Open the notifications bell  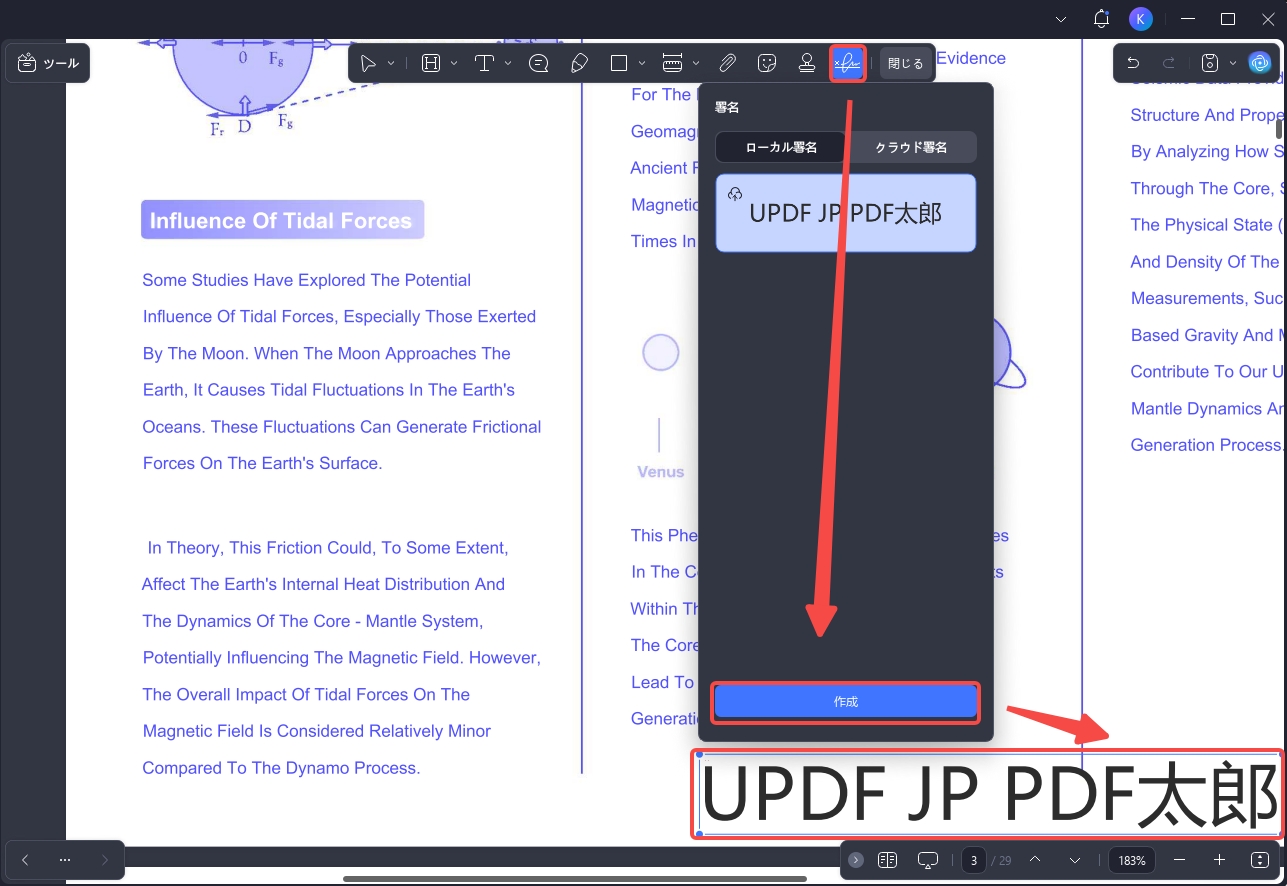pos(1102,18)
